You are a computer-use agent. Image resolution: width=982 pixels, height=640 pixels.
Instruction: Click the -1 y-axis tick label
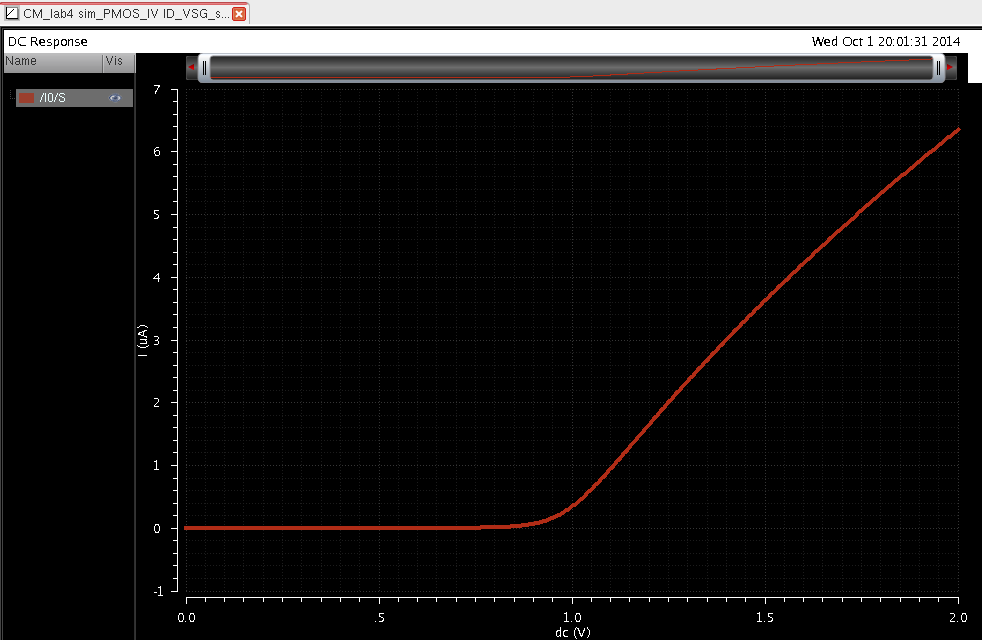(x=157, y=591)
